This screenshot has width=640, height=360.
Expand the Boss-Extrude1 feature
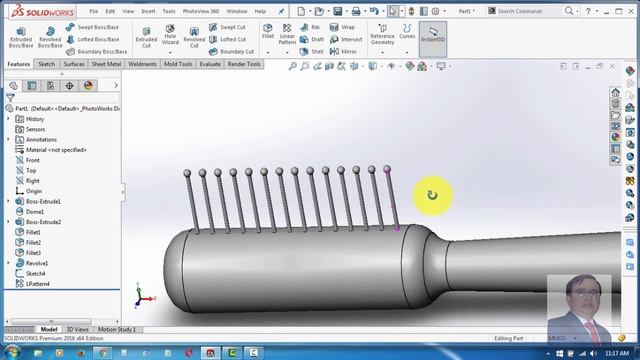[x=8, y=201]
